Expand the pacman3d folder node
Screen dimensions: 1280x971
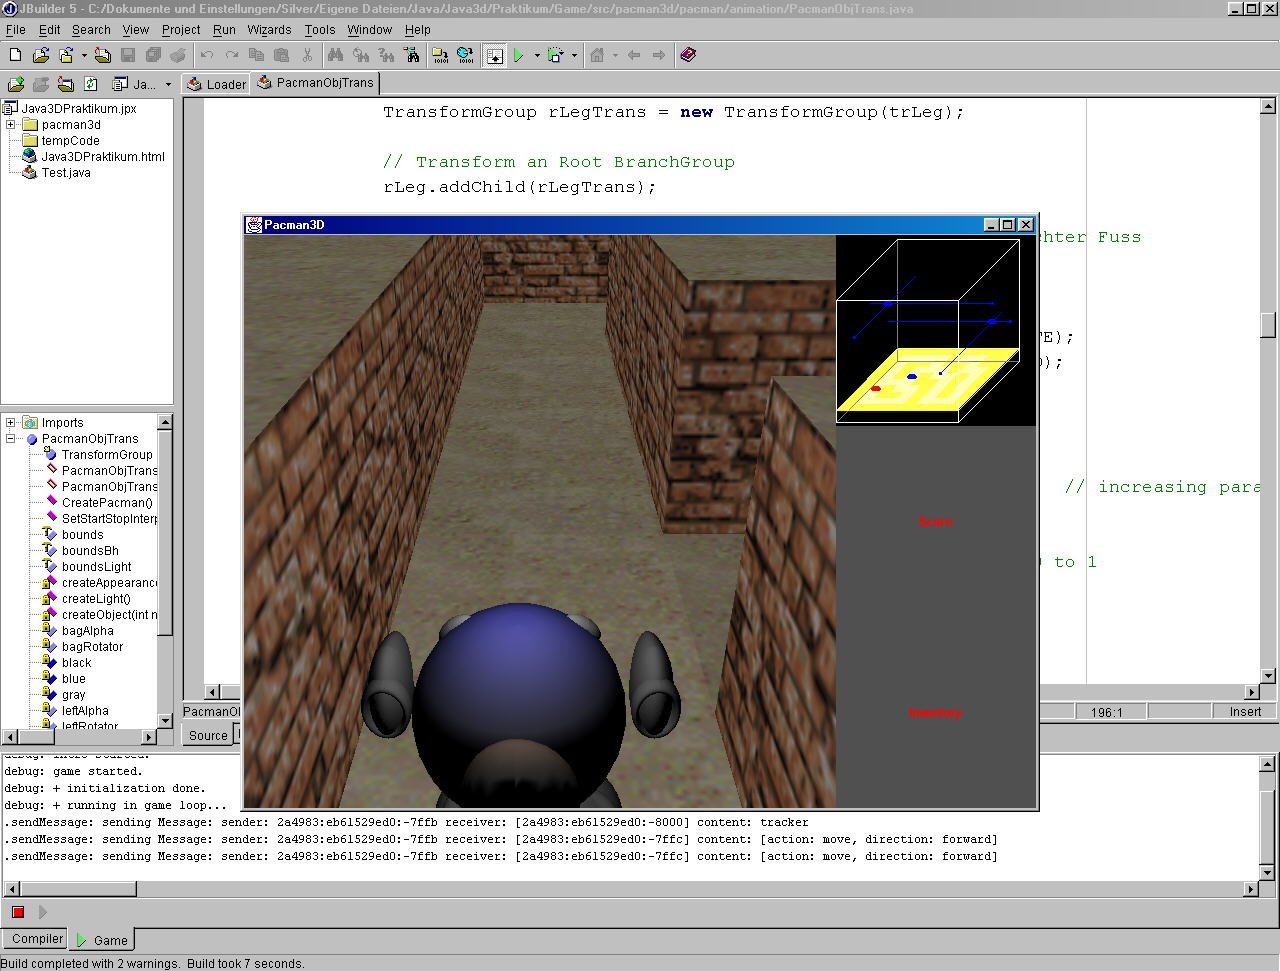tap(11, 125)
